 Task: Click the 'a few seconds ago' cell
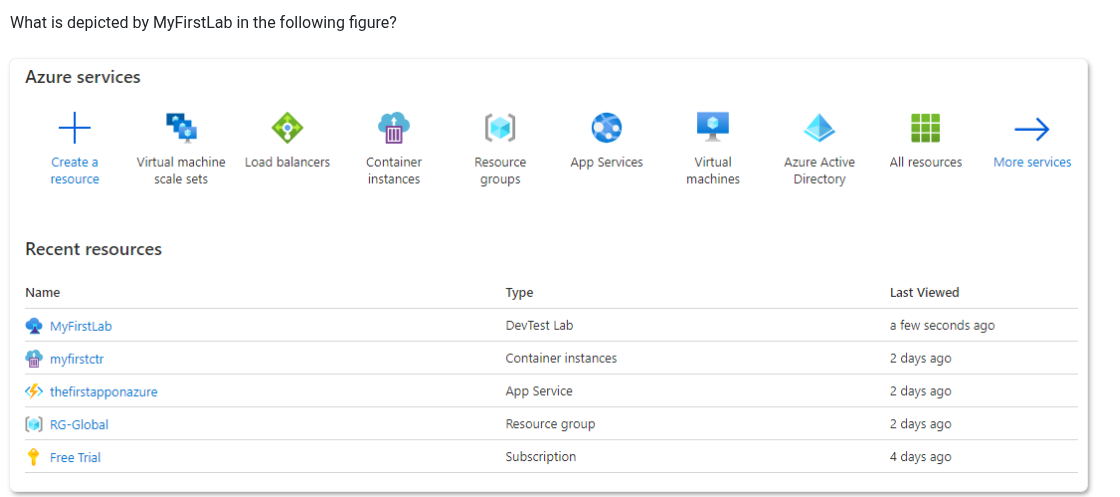942,325
